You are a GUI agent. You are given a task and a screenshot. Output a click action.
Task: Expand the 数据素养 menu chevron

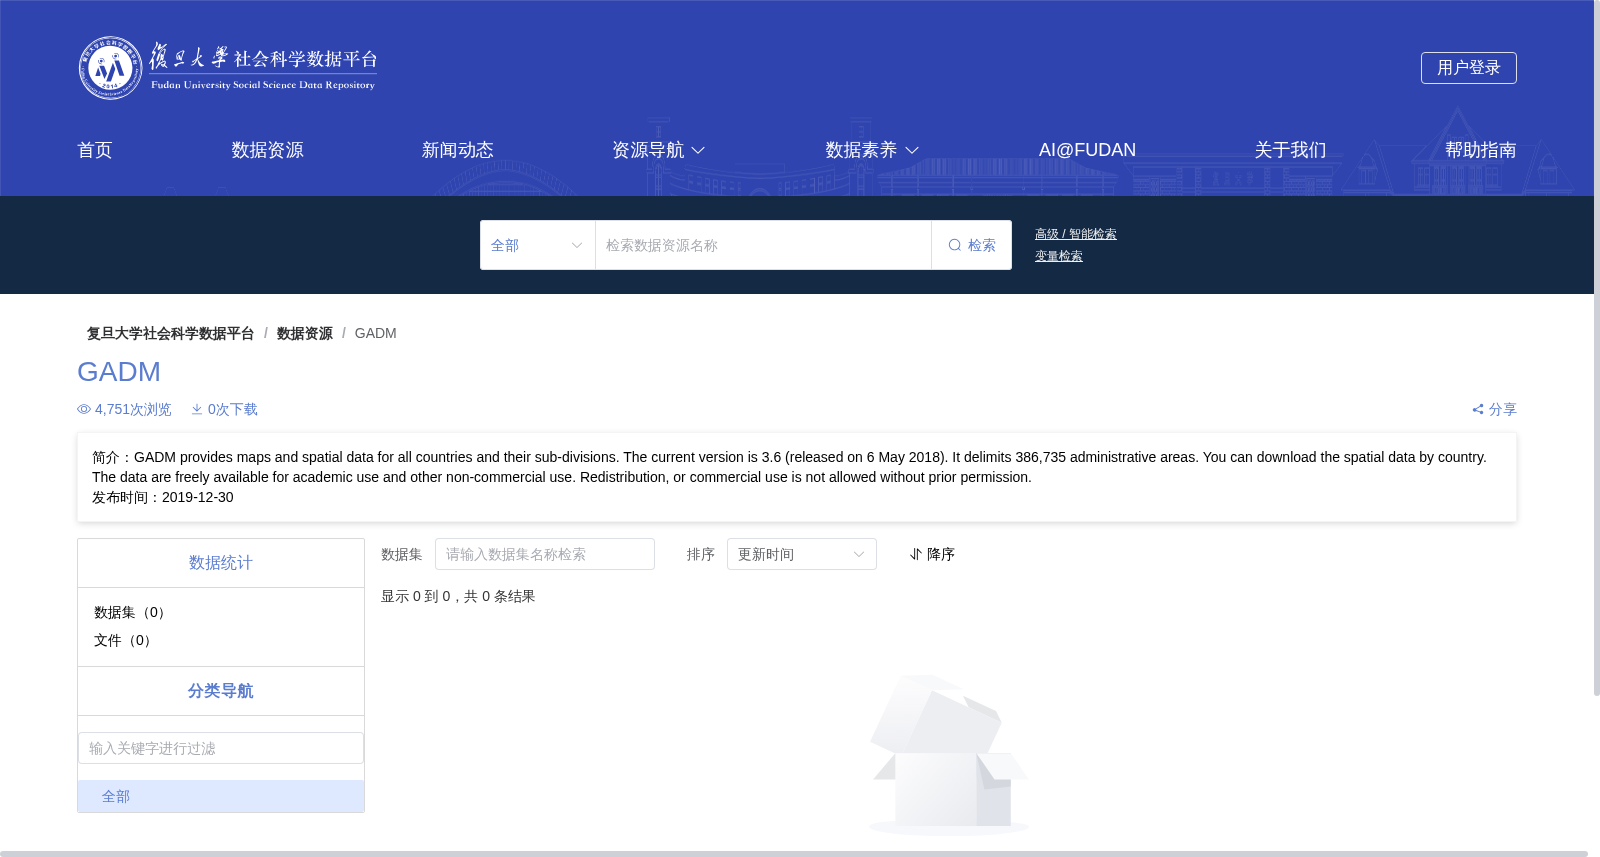pos(912,150)
